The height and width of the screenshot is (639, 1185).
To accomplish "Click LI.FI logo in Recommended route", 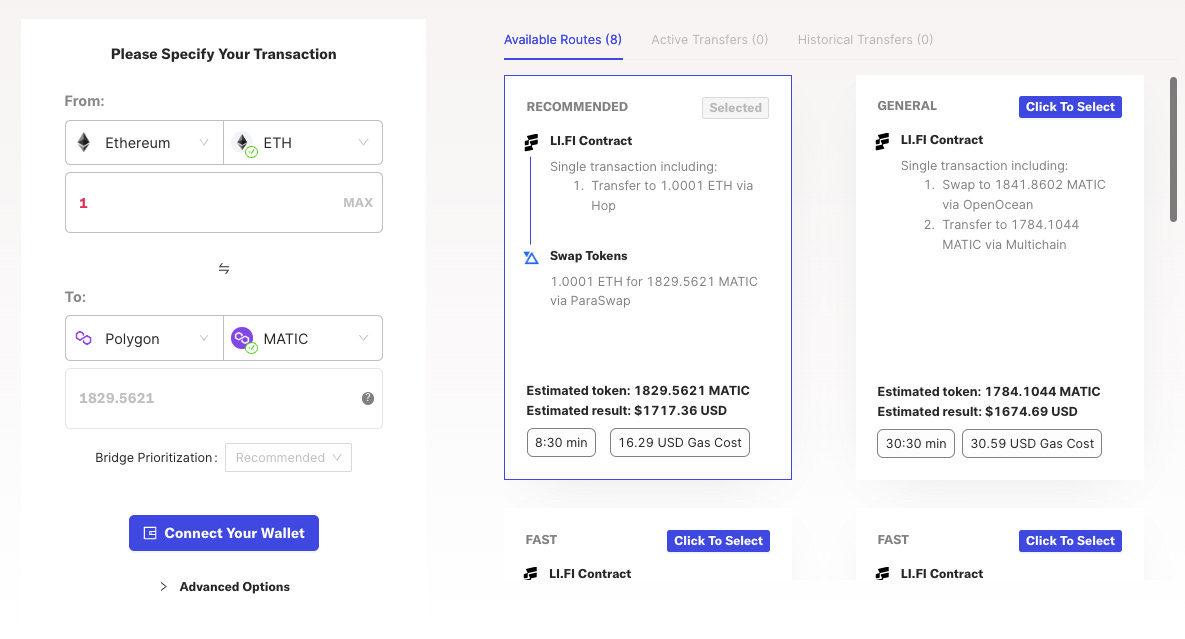I will (531, 142).
